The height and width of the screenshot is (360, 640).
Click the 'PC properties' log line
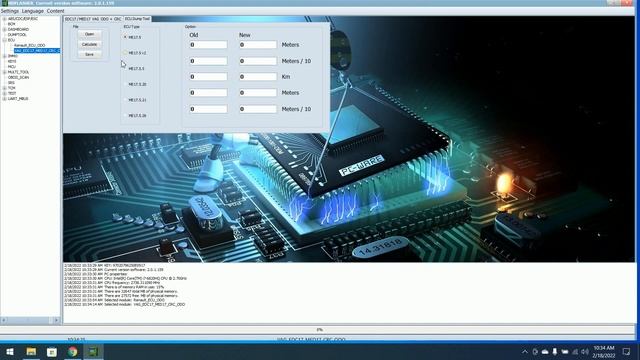click(96, 274)
